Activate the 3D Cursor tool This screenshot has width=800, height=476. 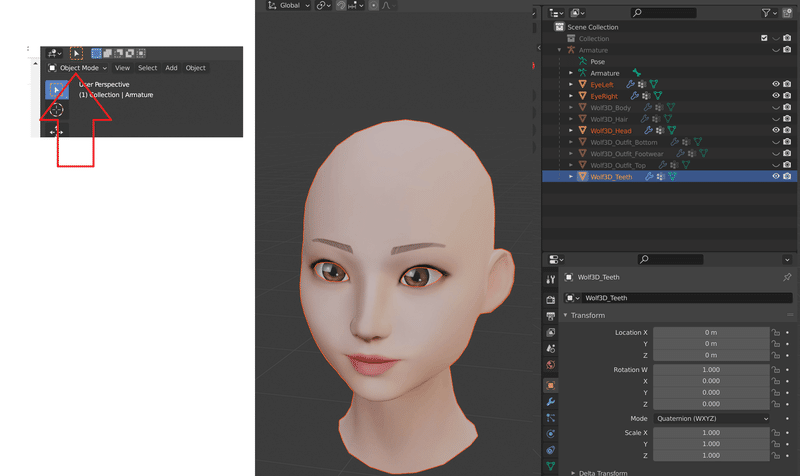[57, 110]
